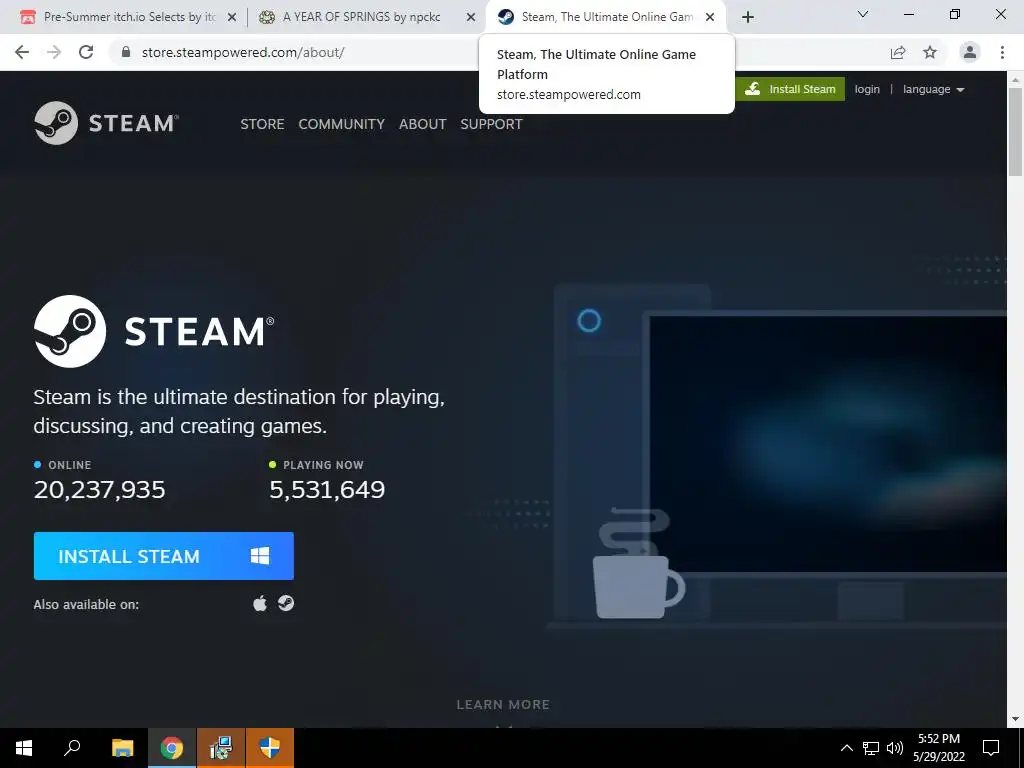Go forward to the next page

tap(54, 52)
